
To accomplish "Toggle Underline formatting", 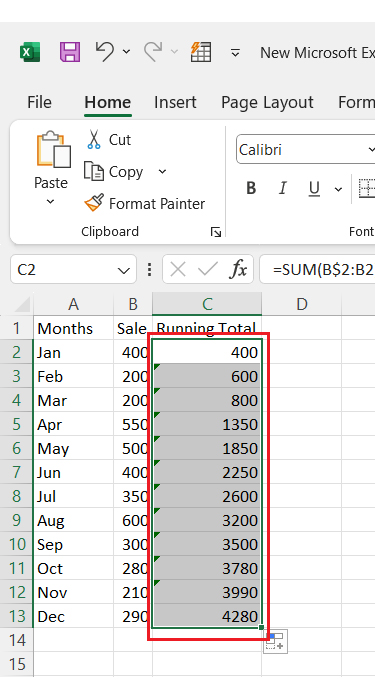I will point(314,189).
